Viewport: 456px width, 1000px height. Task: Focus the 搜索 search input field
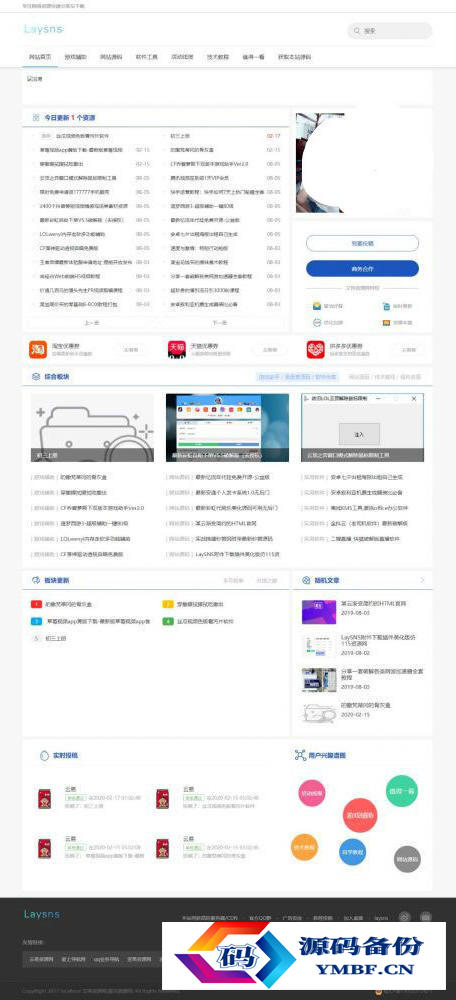(390, 31)
